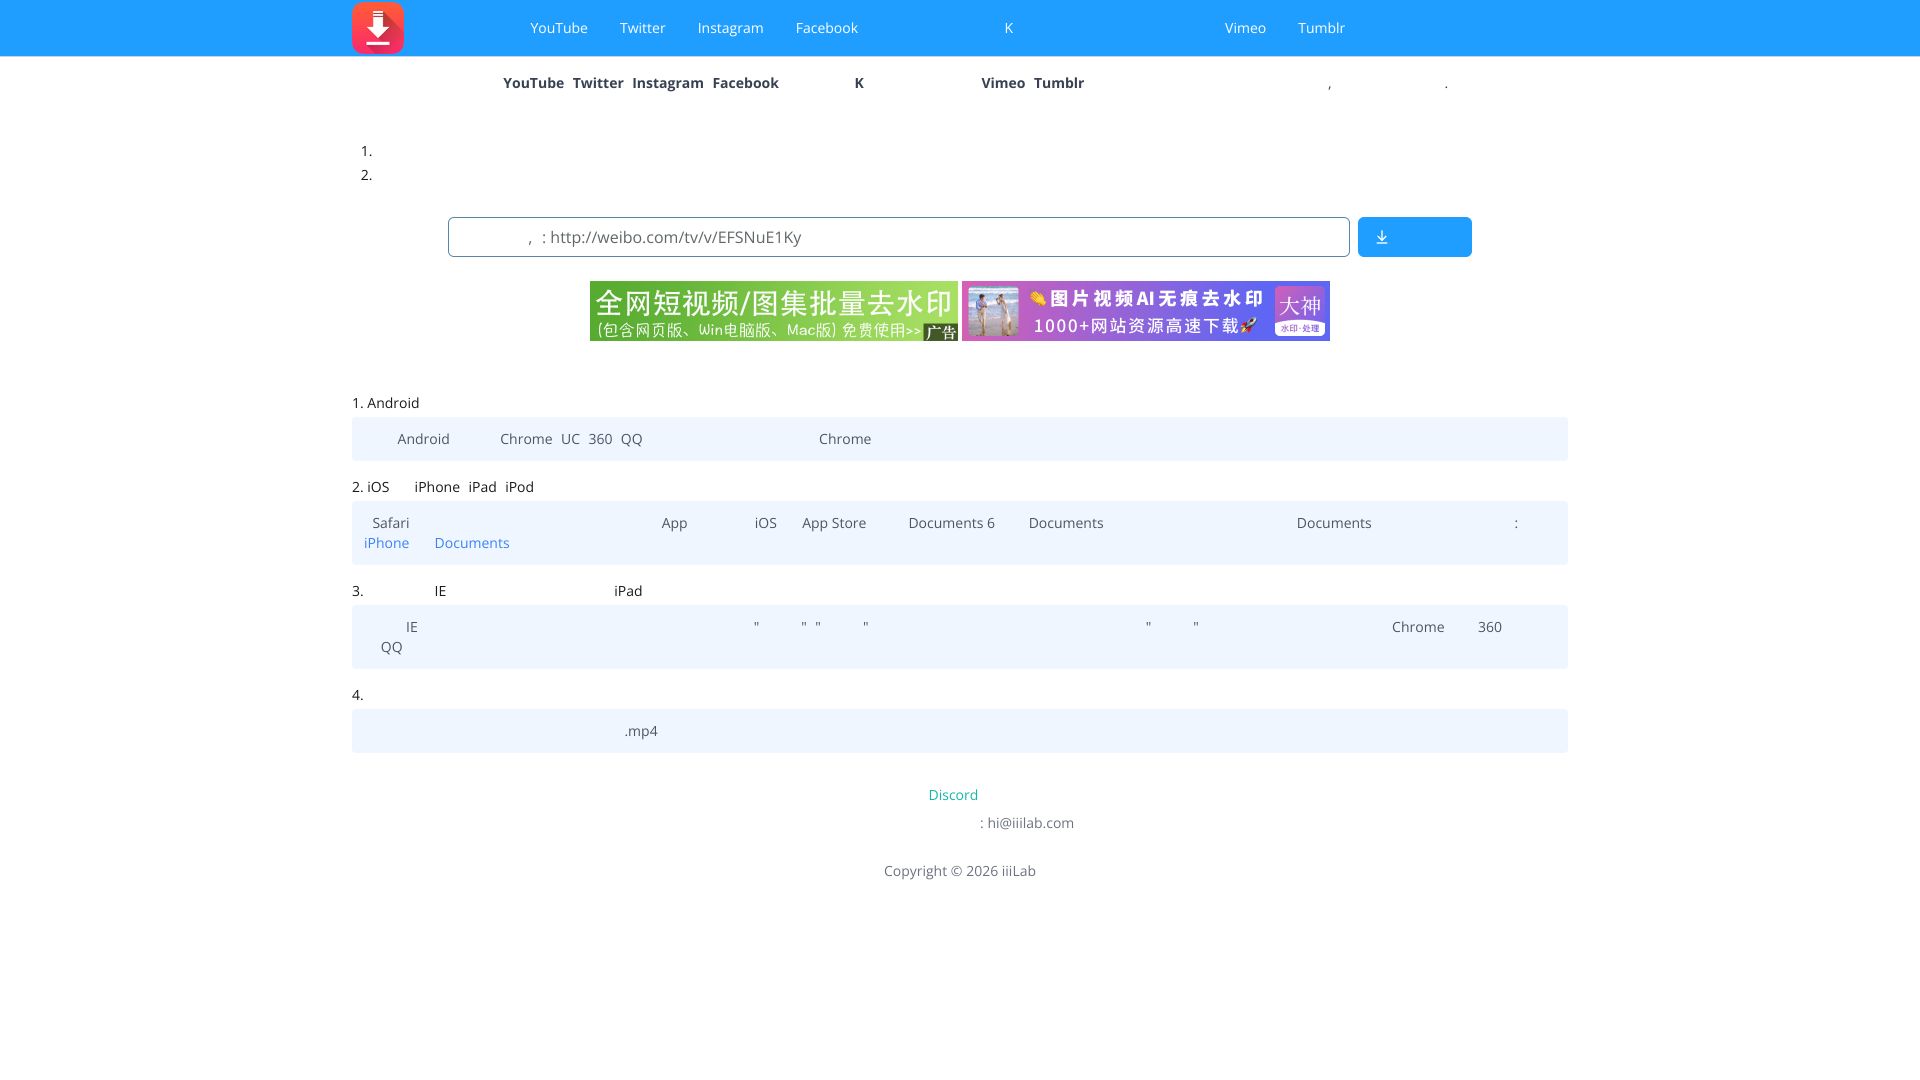Click the "1. Android" heading
The image size is (1920, 1080).
point(386,403)
